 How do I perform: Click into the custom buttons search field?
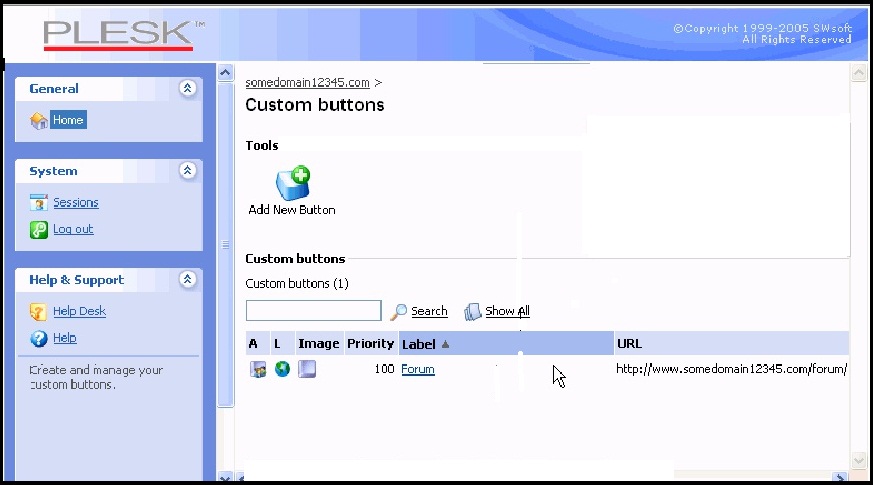point(313,311)
